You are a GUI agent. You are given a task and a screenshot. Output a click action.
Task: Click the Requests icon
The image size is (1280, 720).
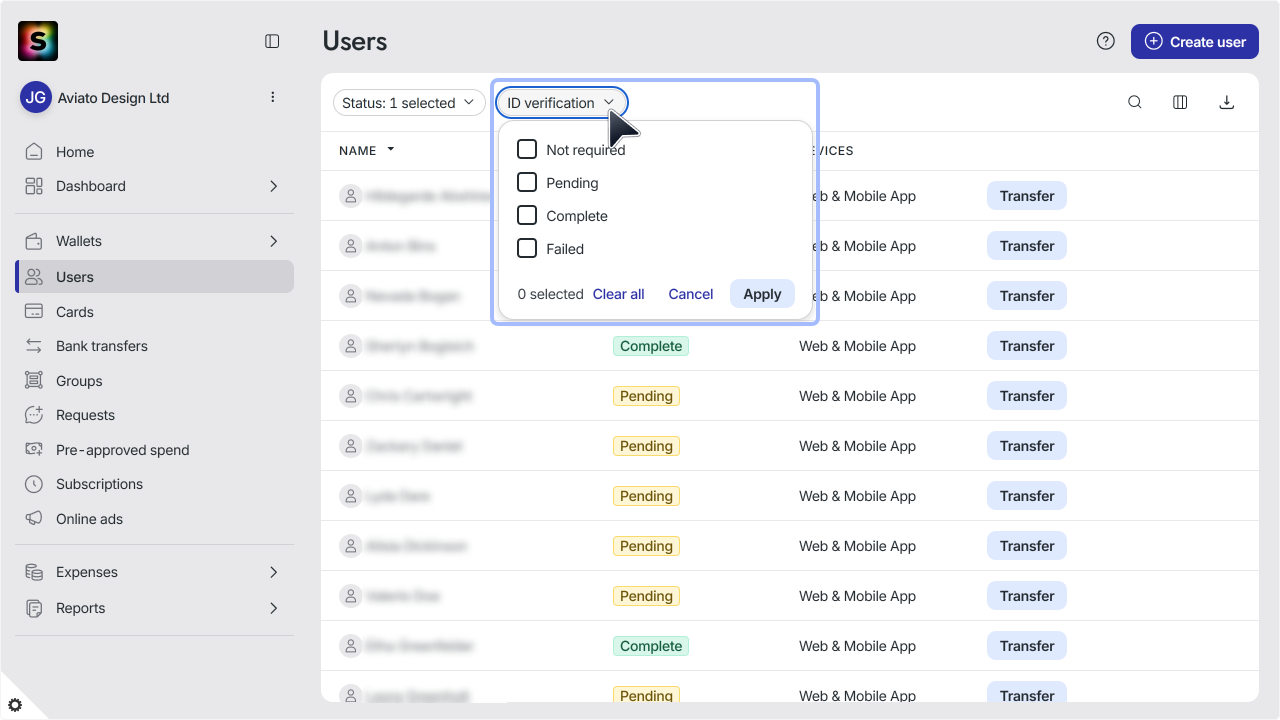[x=34, y=415]
